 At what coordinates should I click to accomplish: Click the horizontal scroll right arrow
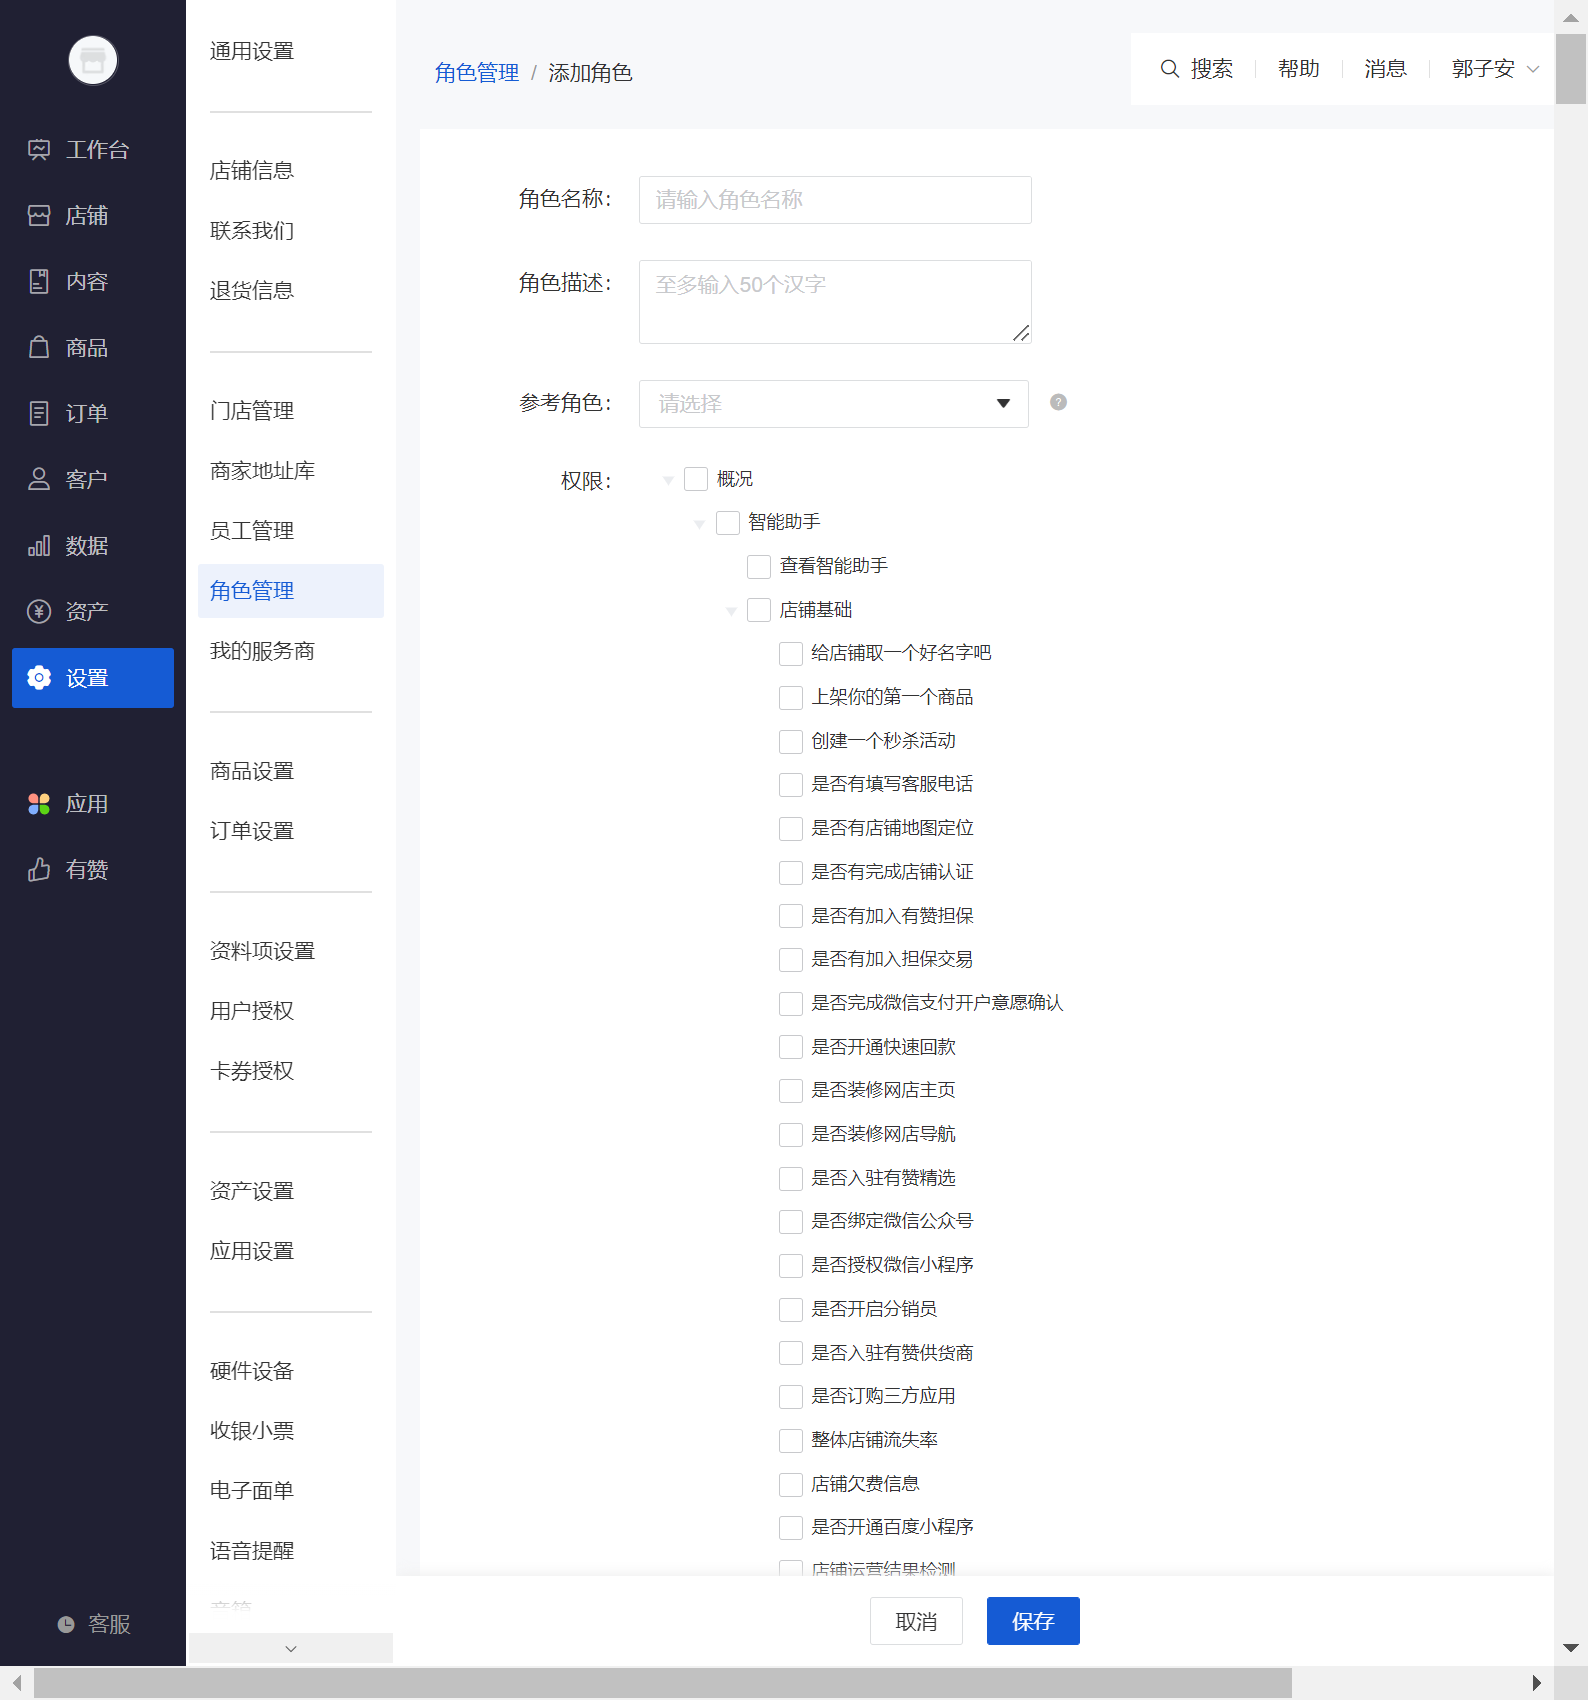1537,1683
